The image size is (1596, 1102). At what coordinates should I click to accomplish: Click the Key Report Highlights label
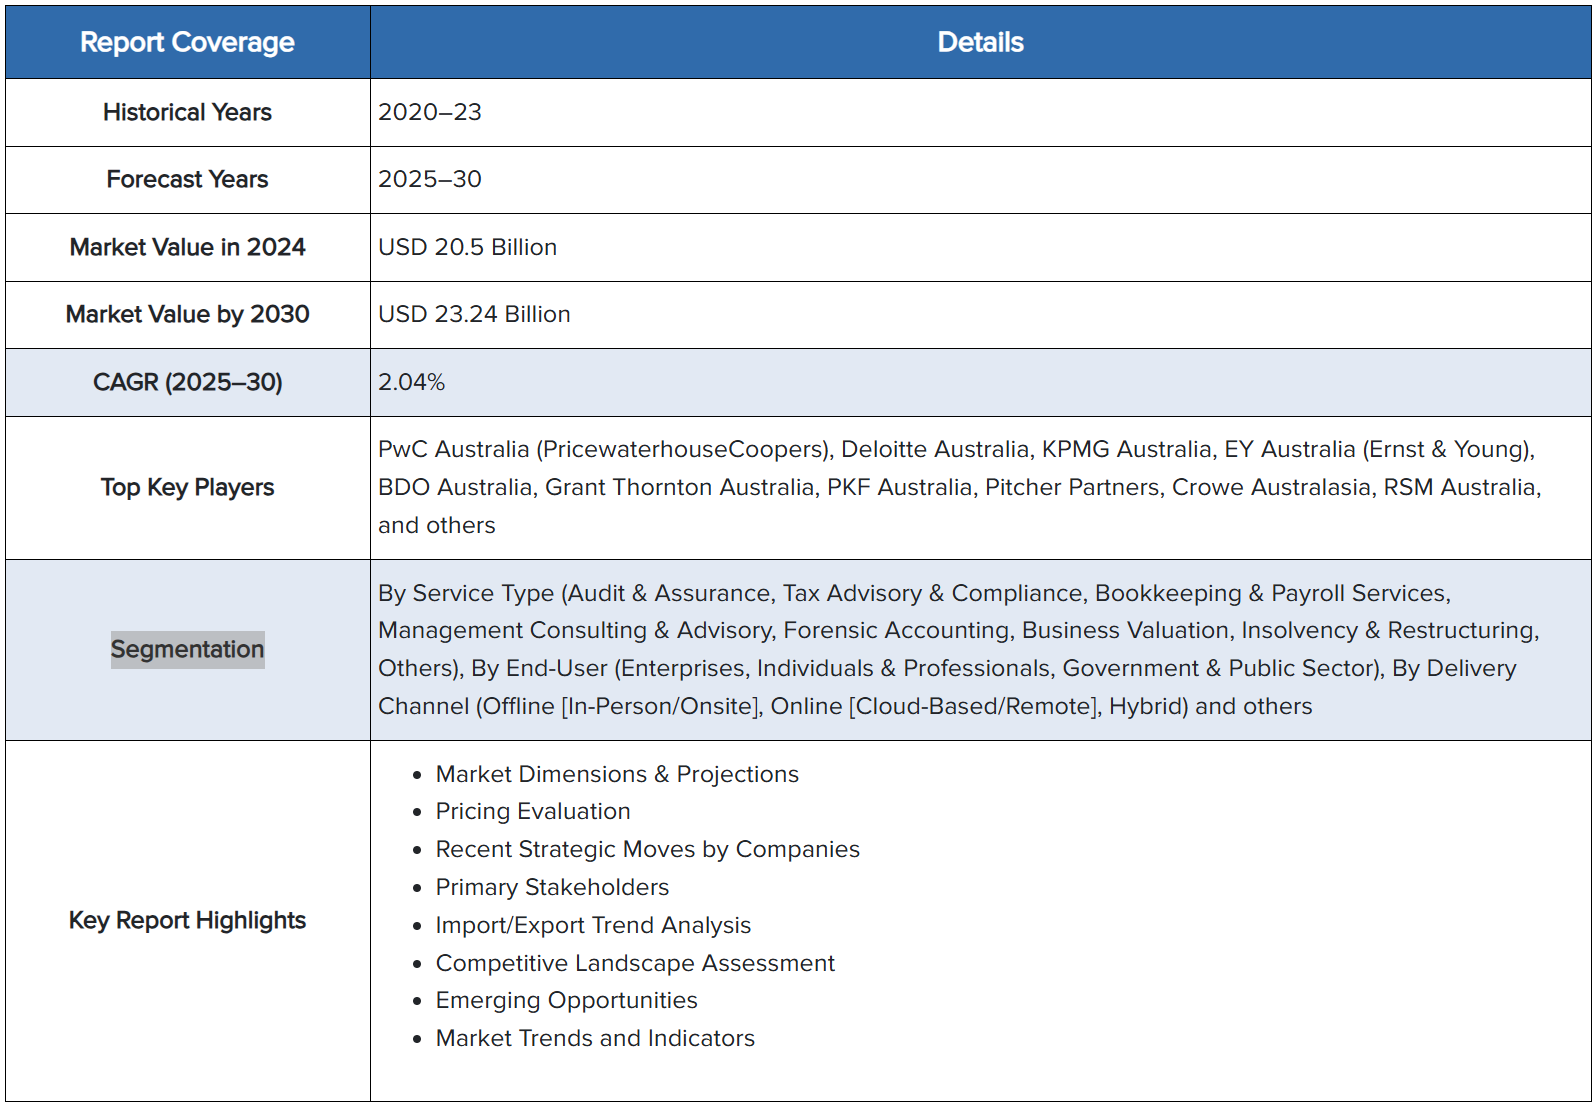click(x=187, y=920)
